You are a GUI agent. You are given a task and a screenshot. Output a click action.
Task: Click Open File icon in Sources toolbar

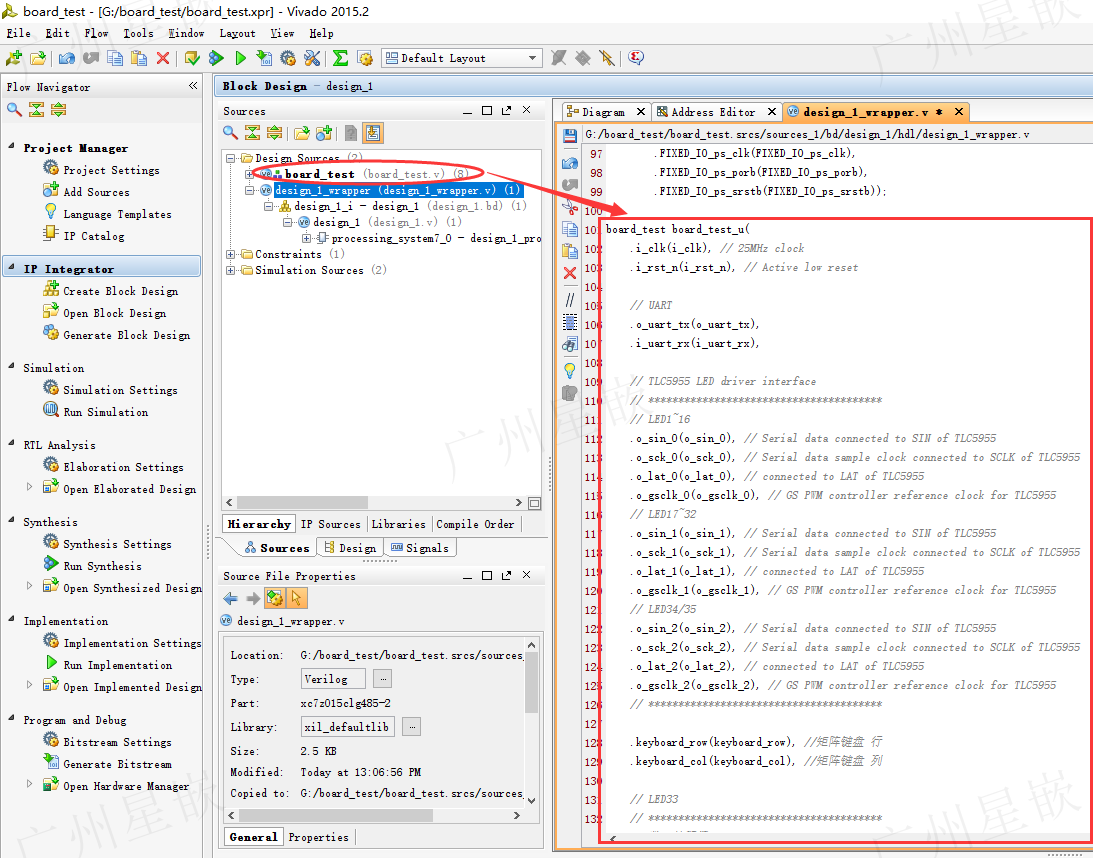(302, 132)
